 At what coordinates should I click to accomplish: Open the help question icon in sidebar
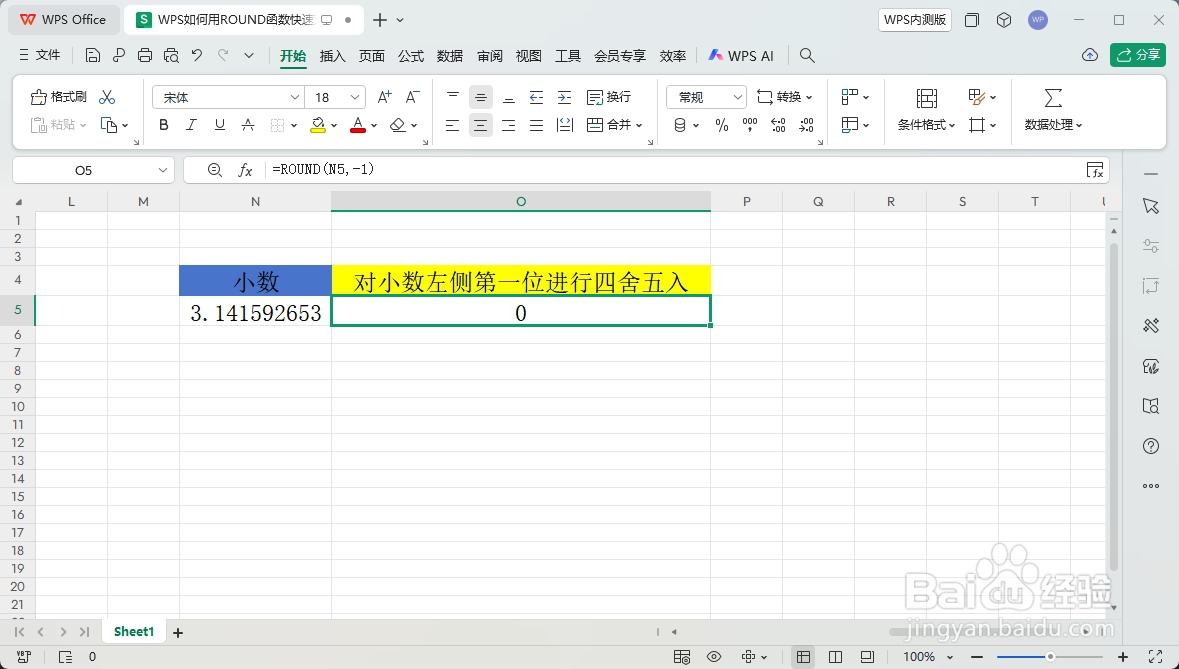(1150, 446)
